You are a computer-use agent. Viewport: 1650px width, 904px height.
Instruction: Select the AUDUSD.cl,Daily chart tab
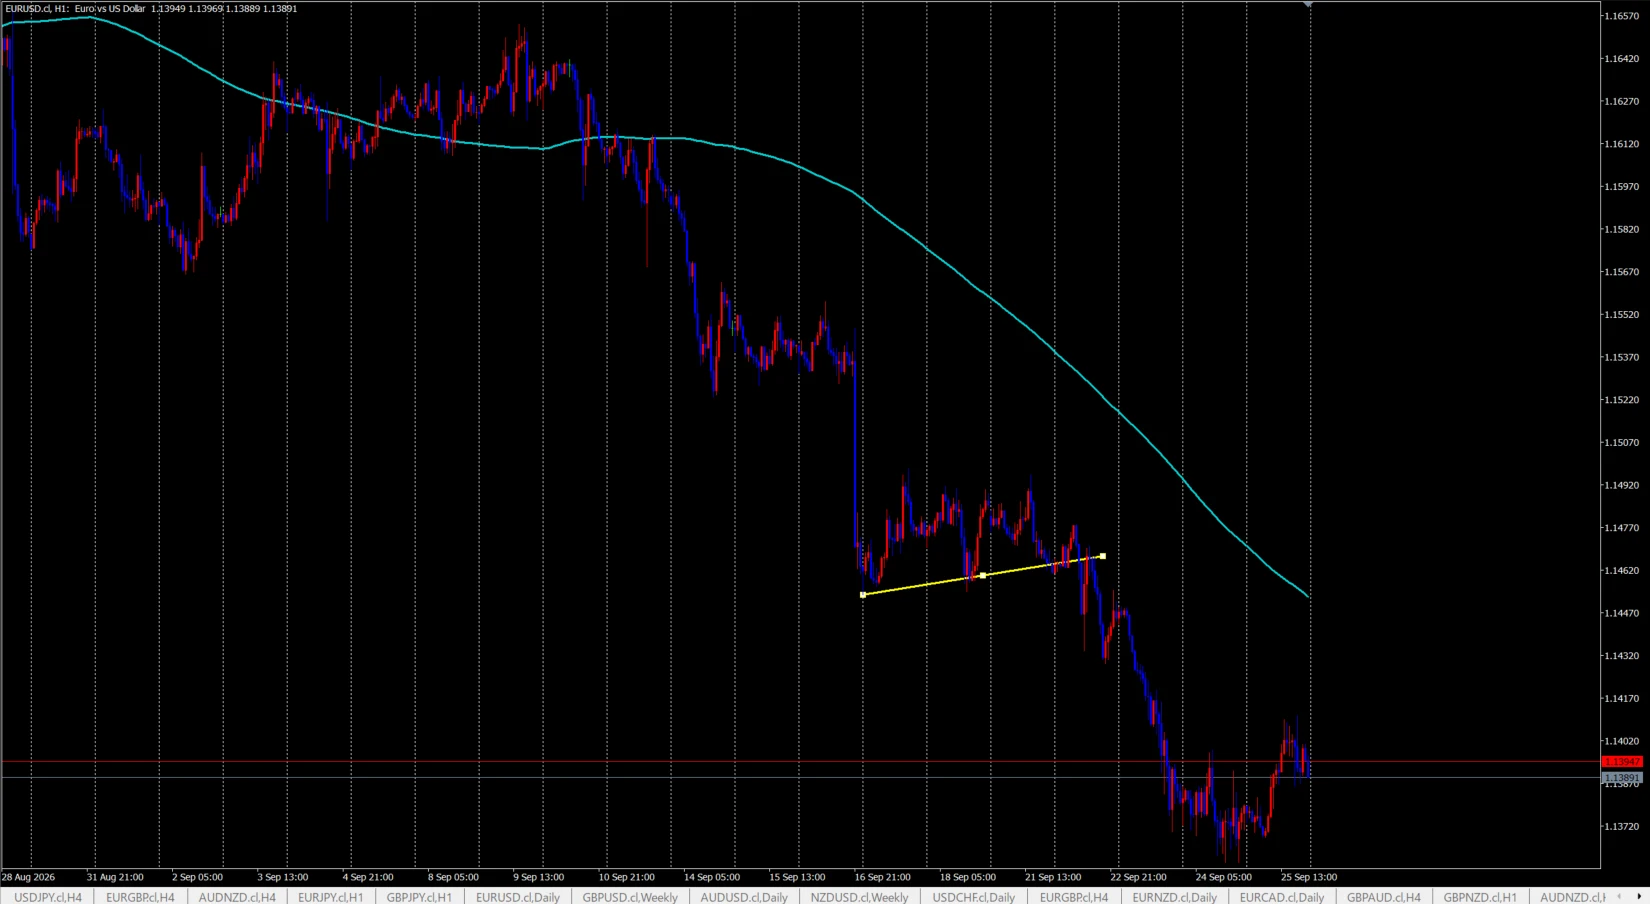[744, 897]
